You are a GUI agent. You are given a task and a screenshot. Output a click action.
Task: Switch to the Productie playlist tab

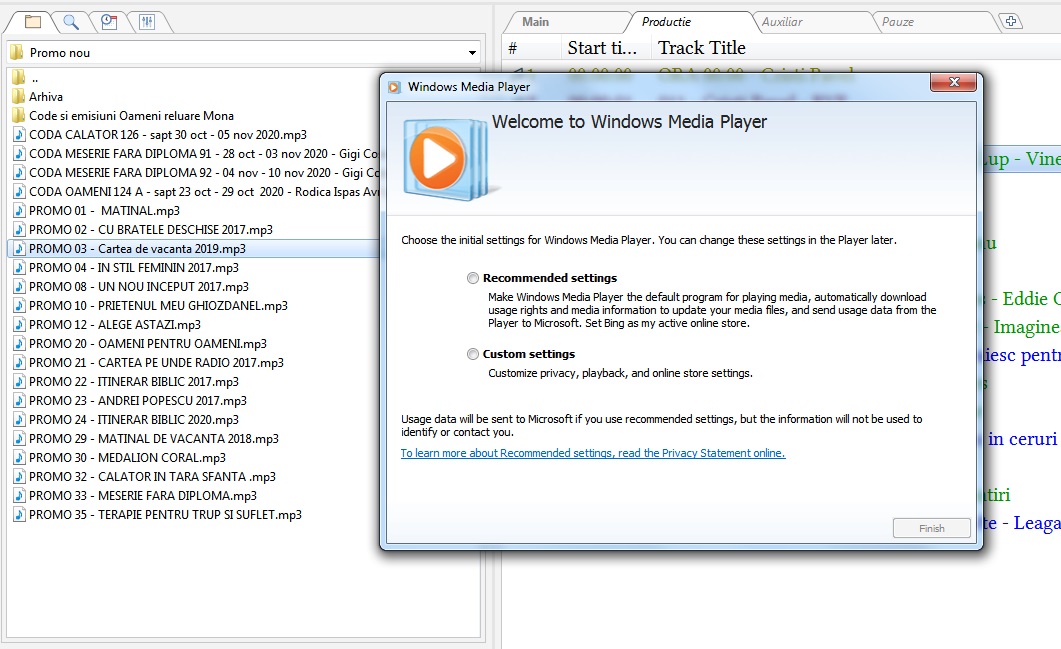(667, 22)
